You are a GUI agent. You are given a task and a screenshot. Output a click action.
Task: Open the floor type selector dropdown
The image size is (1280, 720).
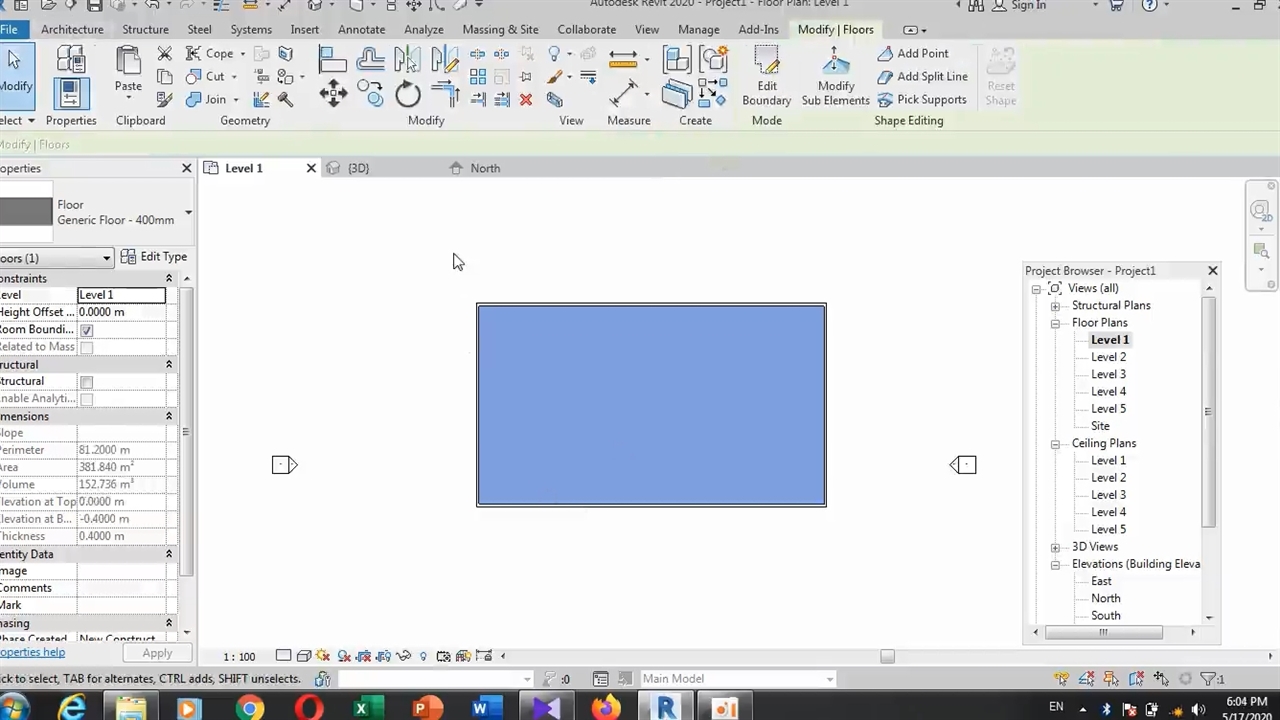pos(187,212)
